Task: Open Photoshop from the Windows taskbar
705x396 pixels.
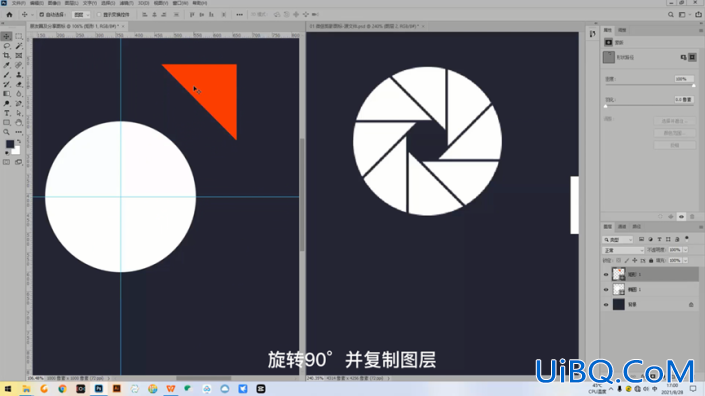Action: pyautogui.click(x=98, y=389)
